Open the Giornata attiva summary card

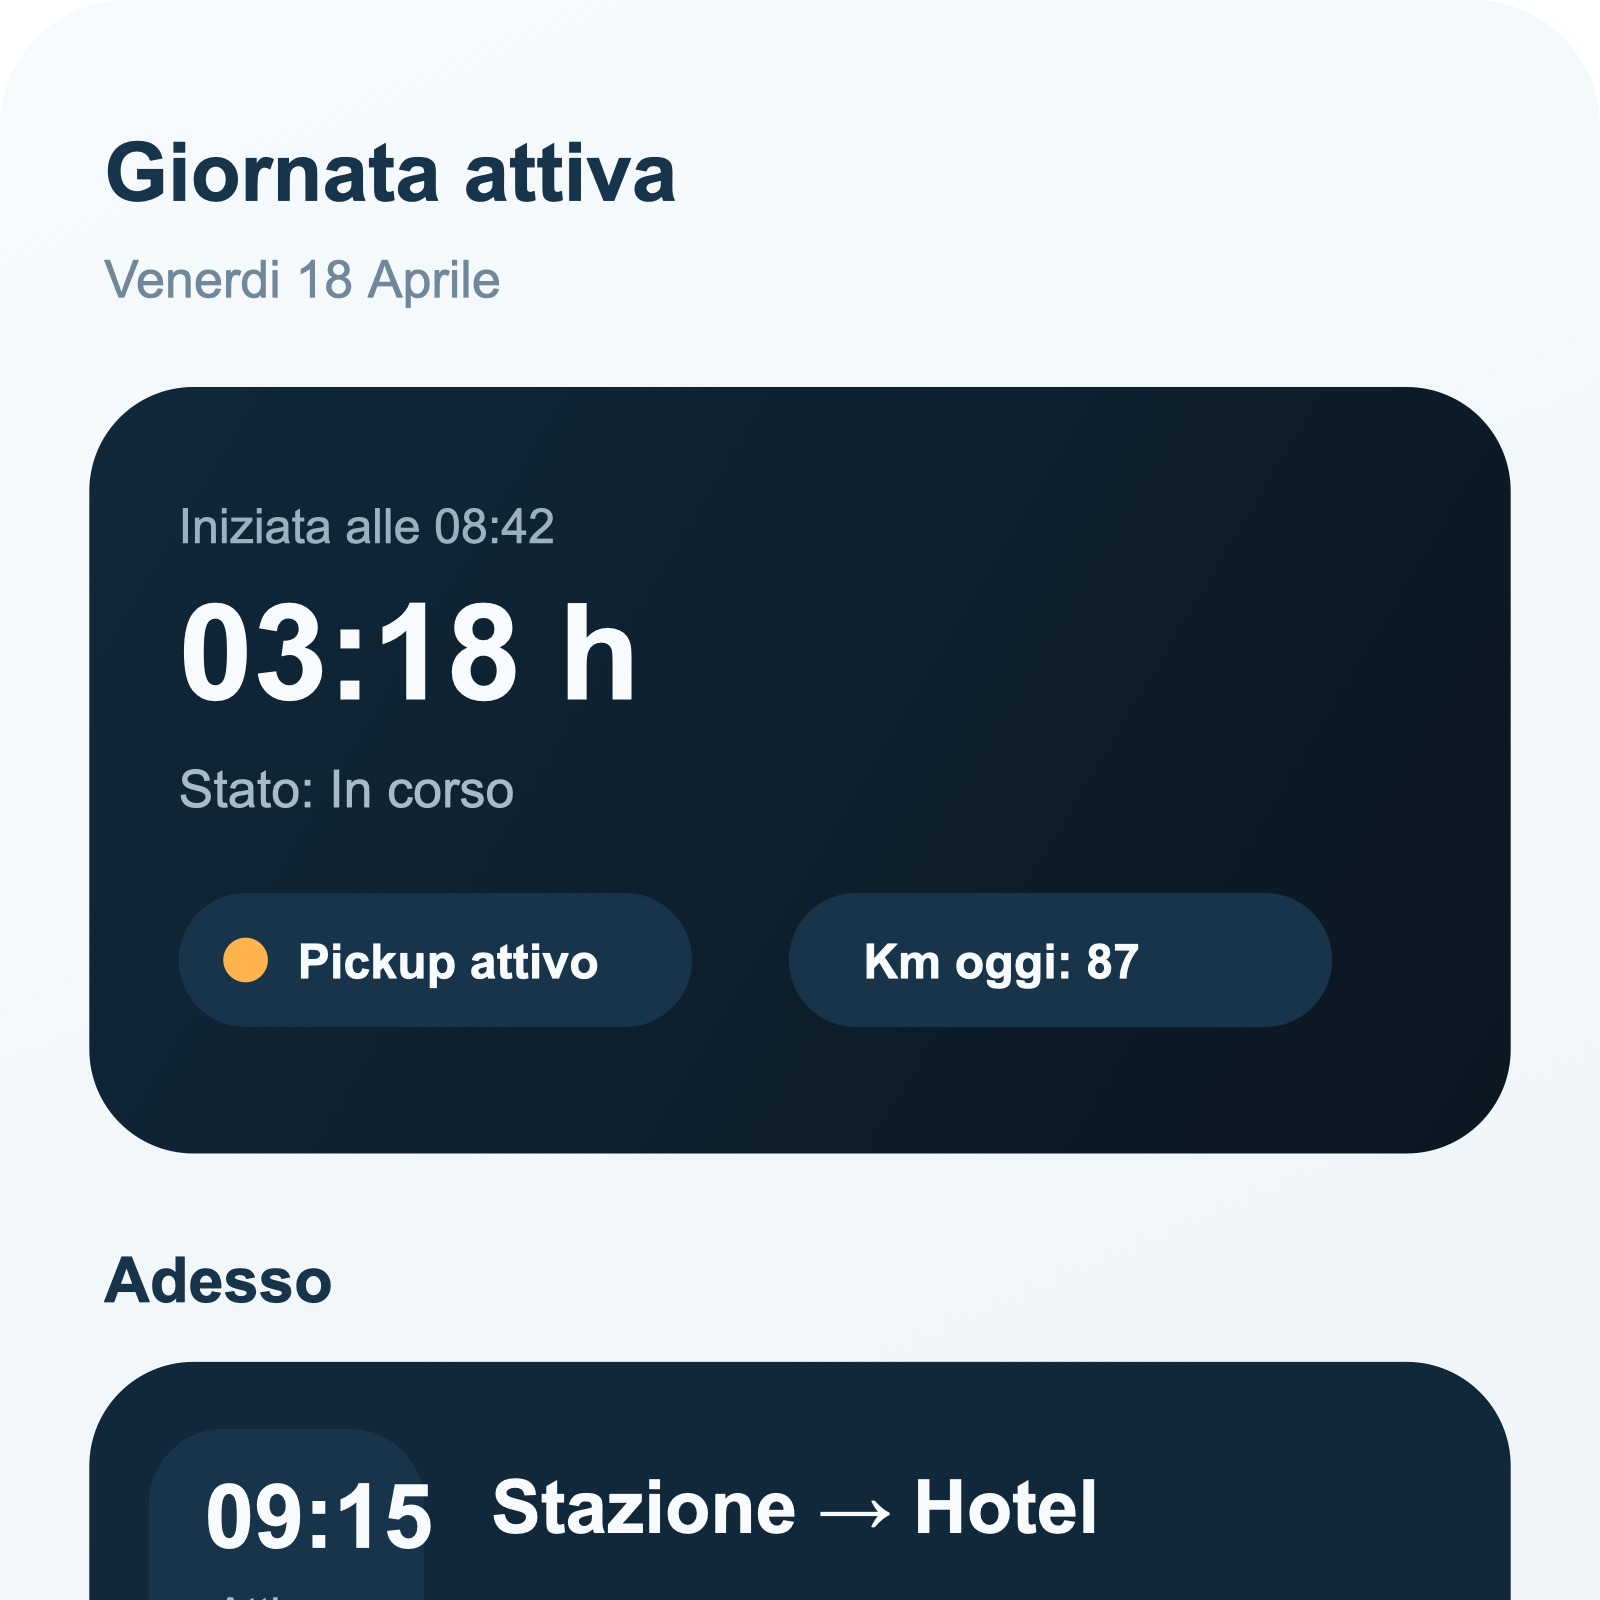coord(800,770)
